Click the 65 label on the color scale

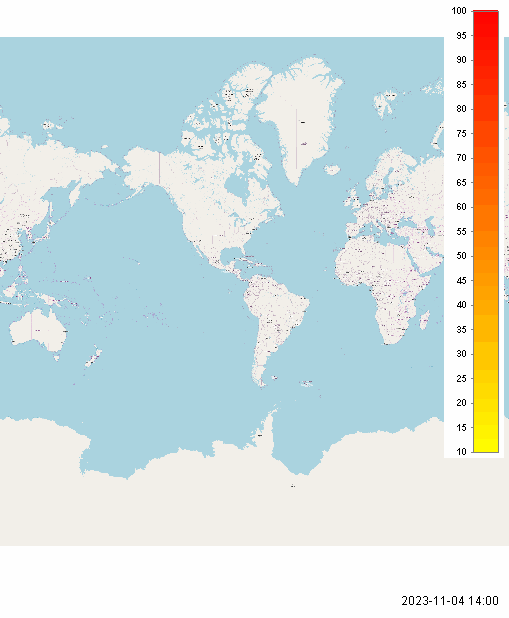pyautogui.click(x=461, y=182)
